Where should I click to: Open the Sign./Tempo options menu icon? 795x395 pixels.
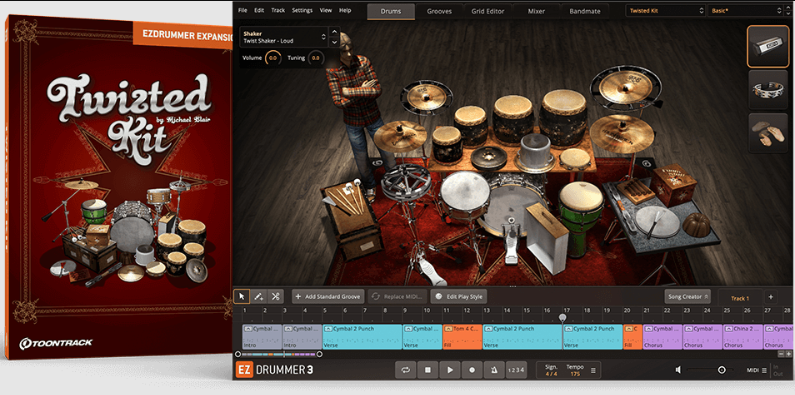[x=593, y=371]
